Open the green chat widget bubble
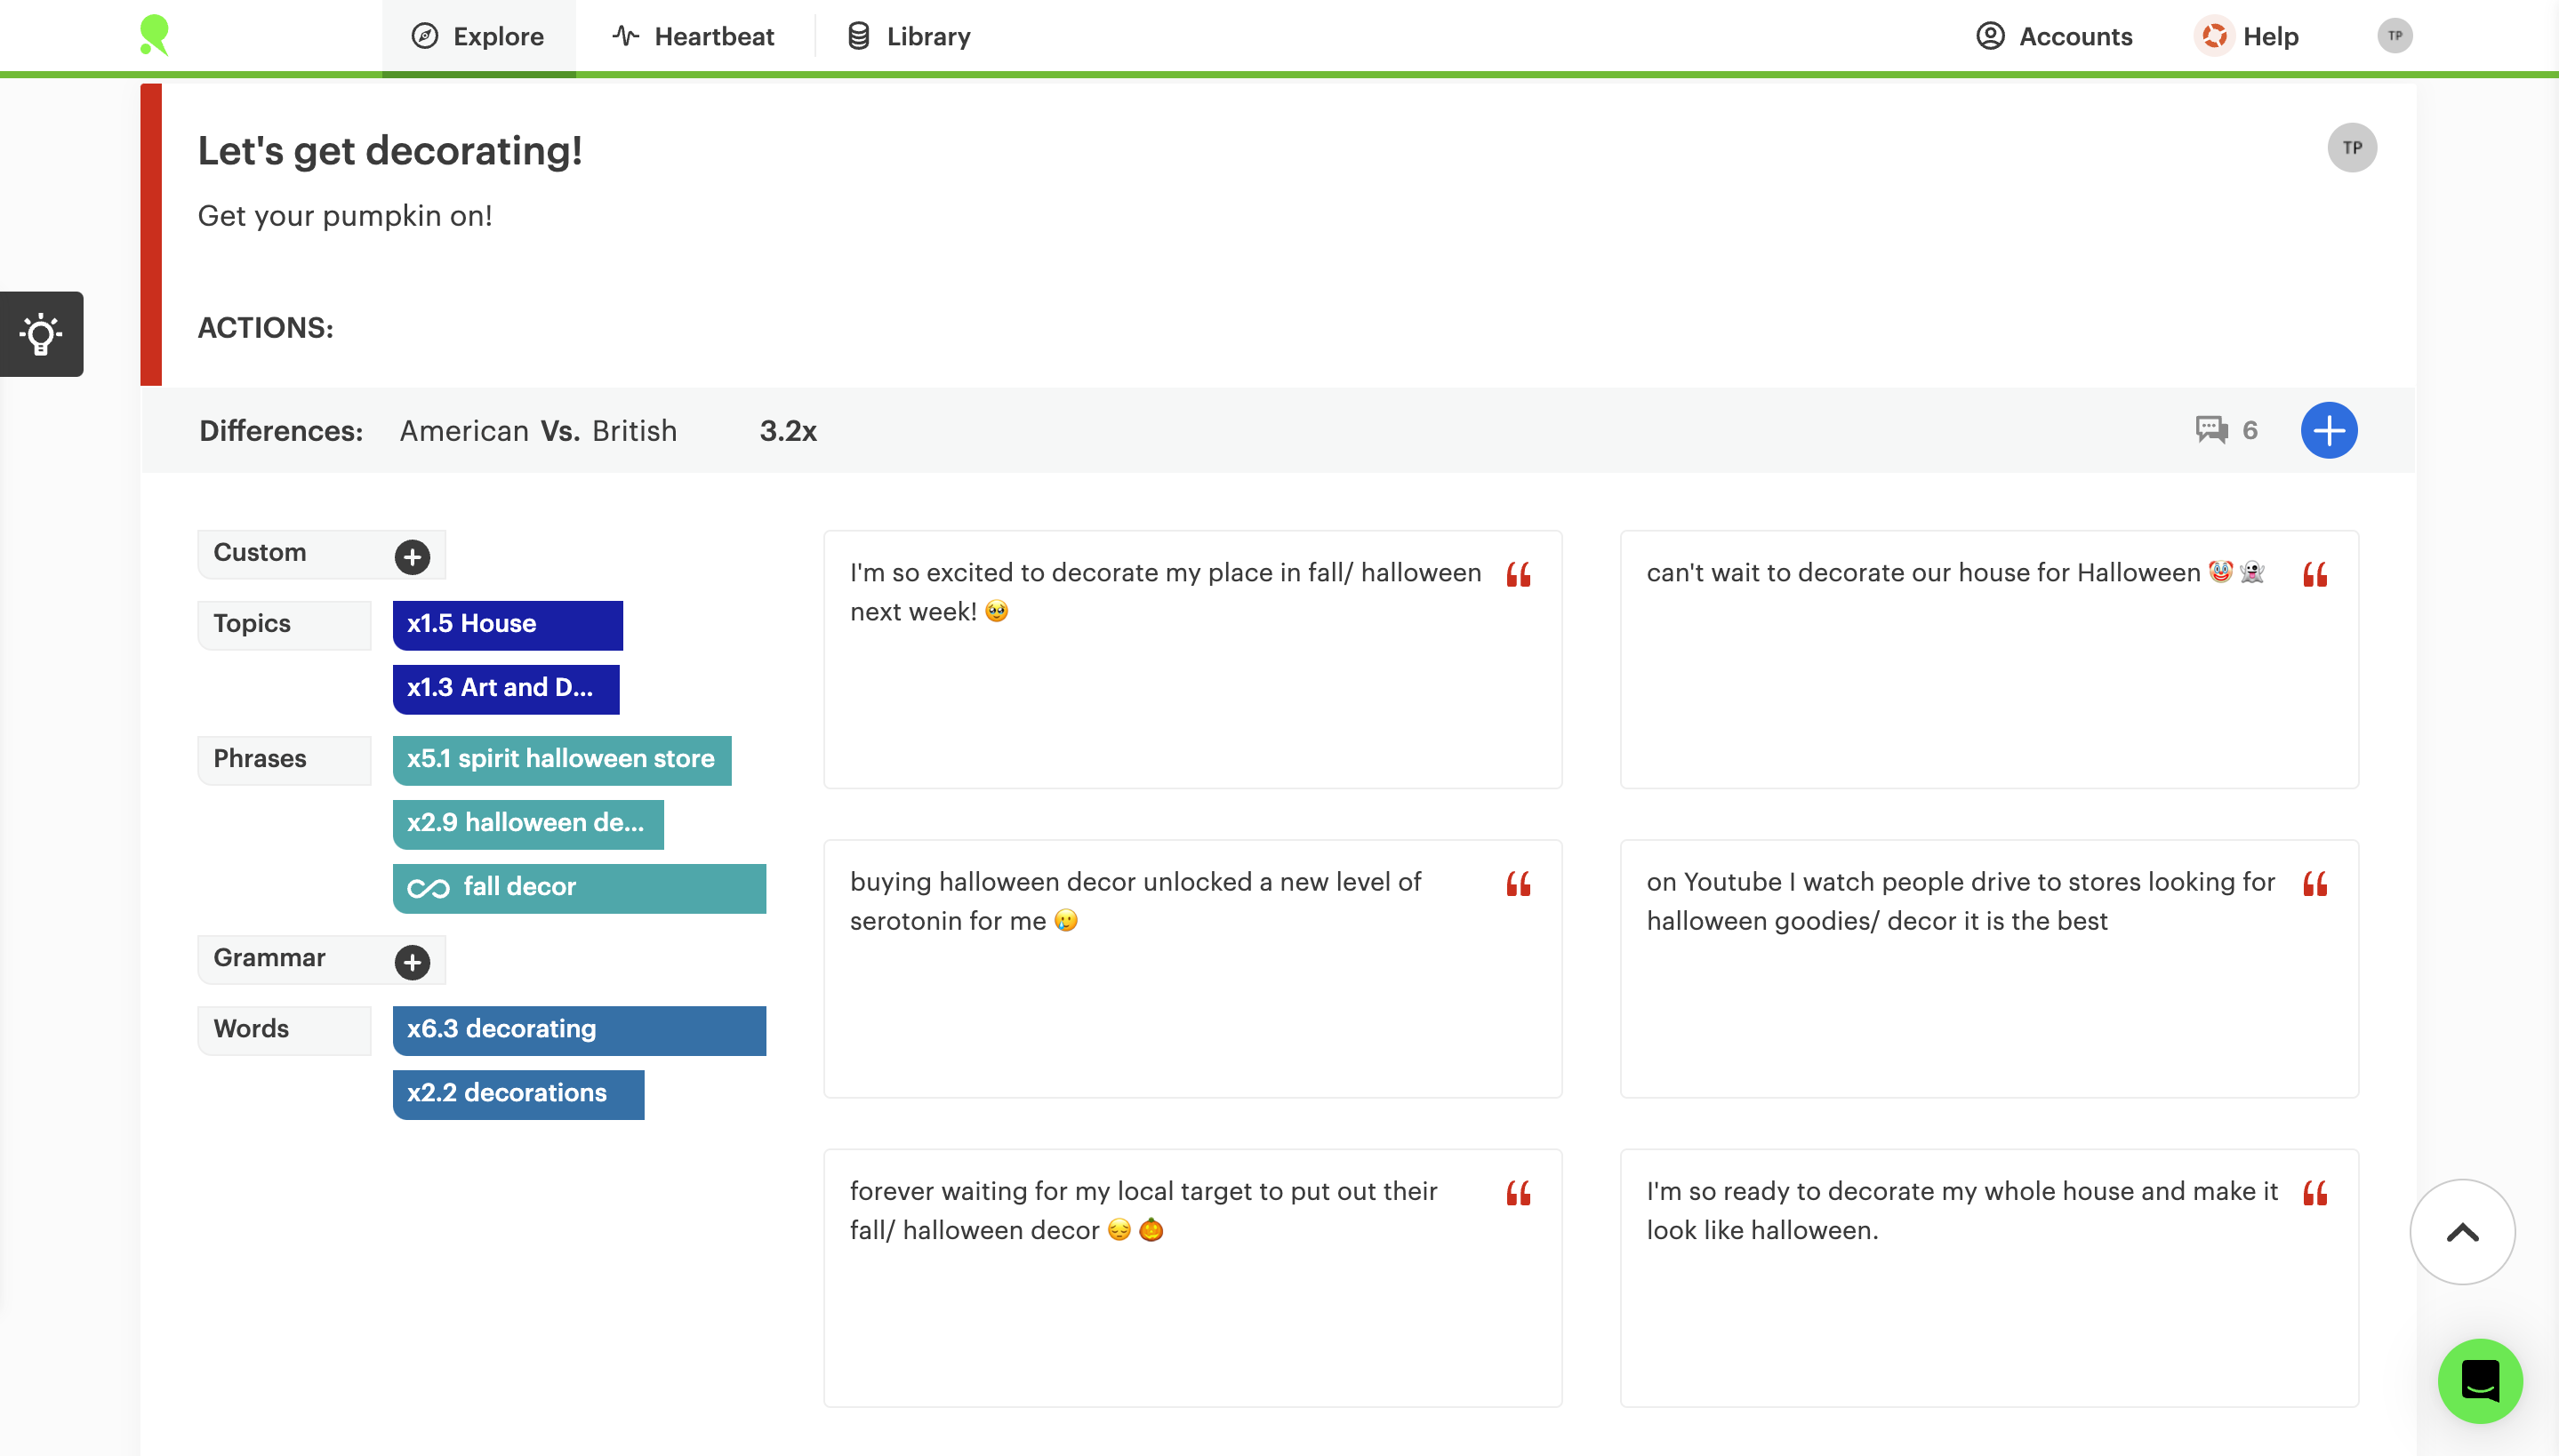The width and height of the screenshot is (2559, 1456). 2480,1381
